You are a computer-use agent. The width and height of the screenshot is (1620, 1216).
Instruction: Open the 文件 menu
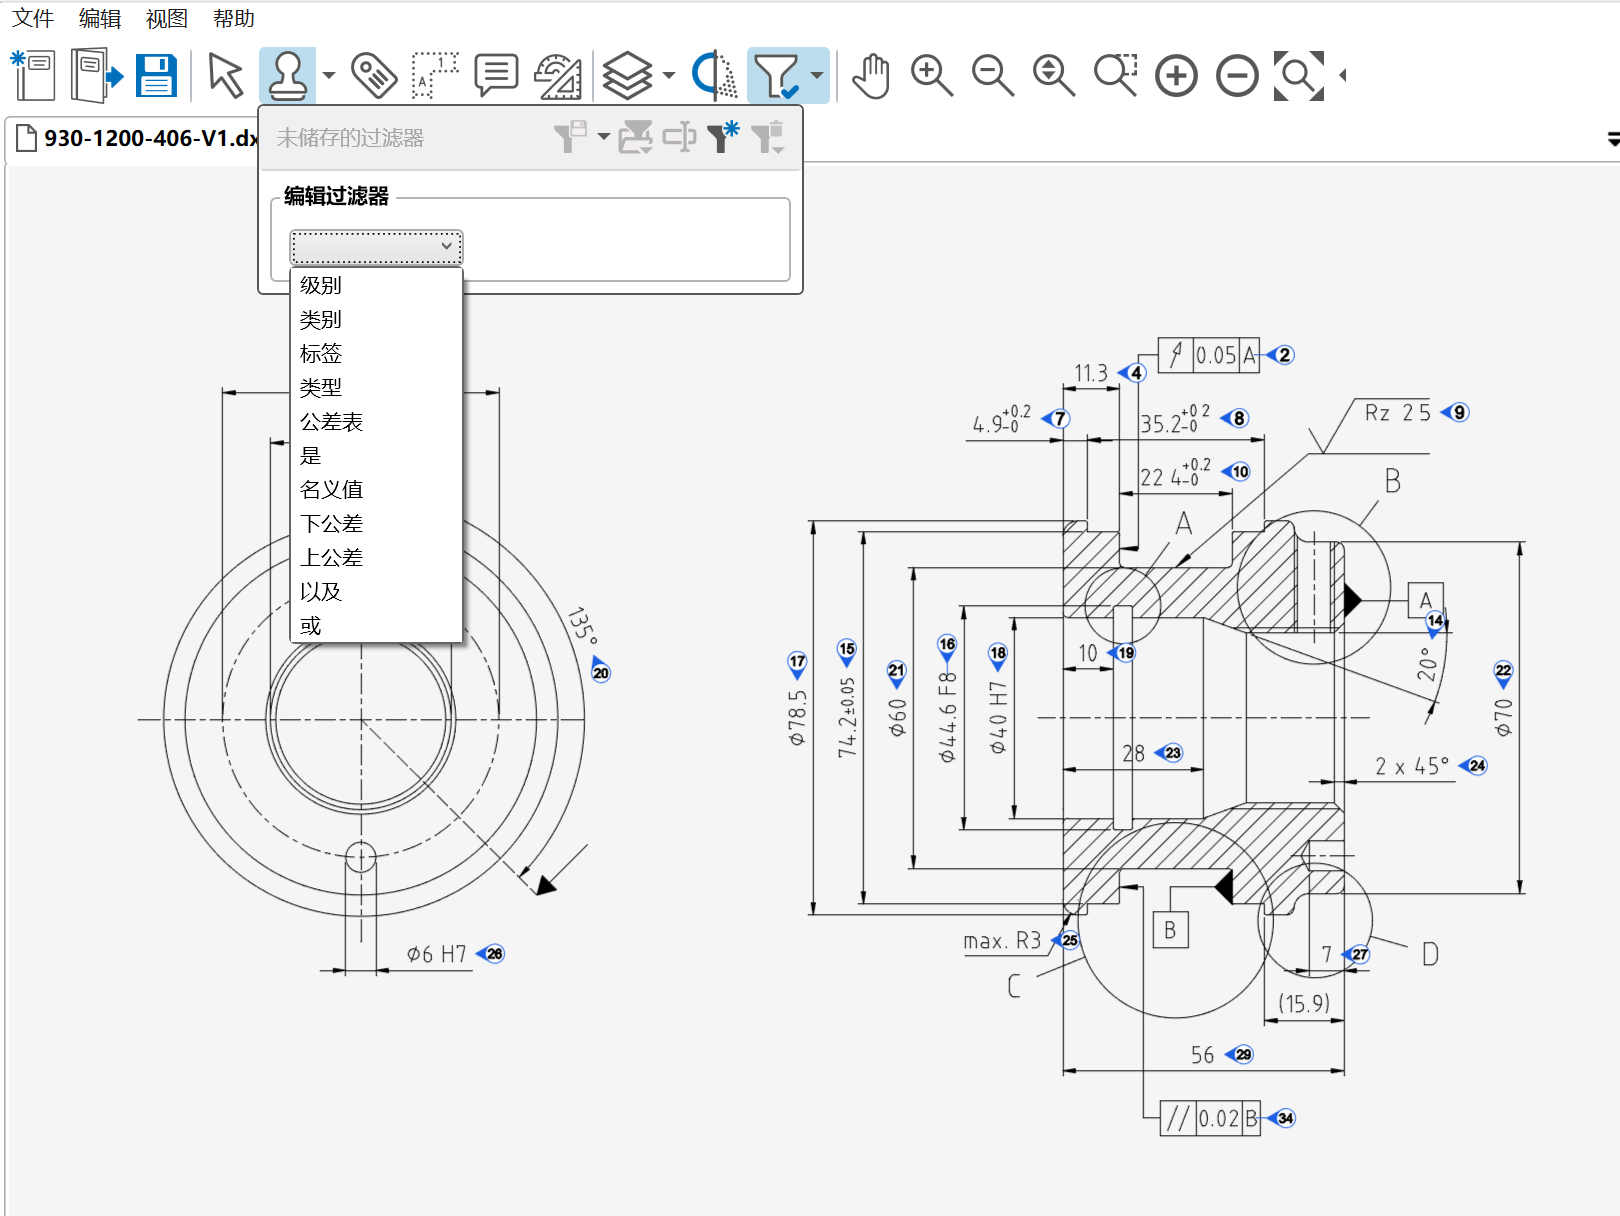pyautogui.click(x=32, y=19)
